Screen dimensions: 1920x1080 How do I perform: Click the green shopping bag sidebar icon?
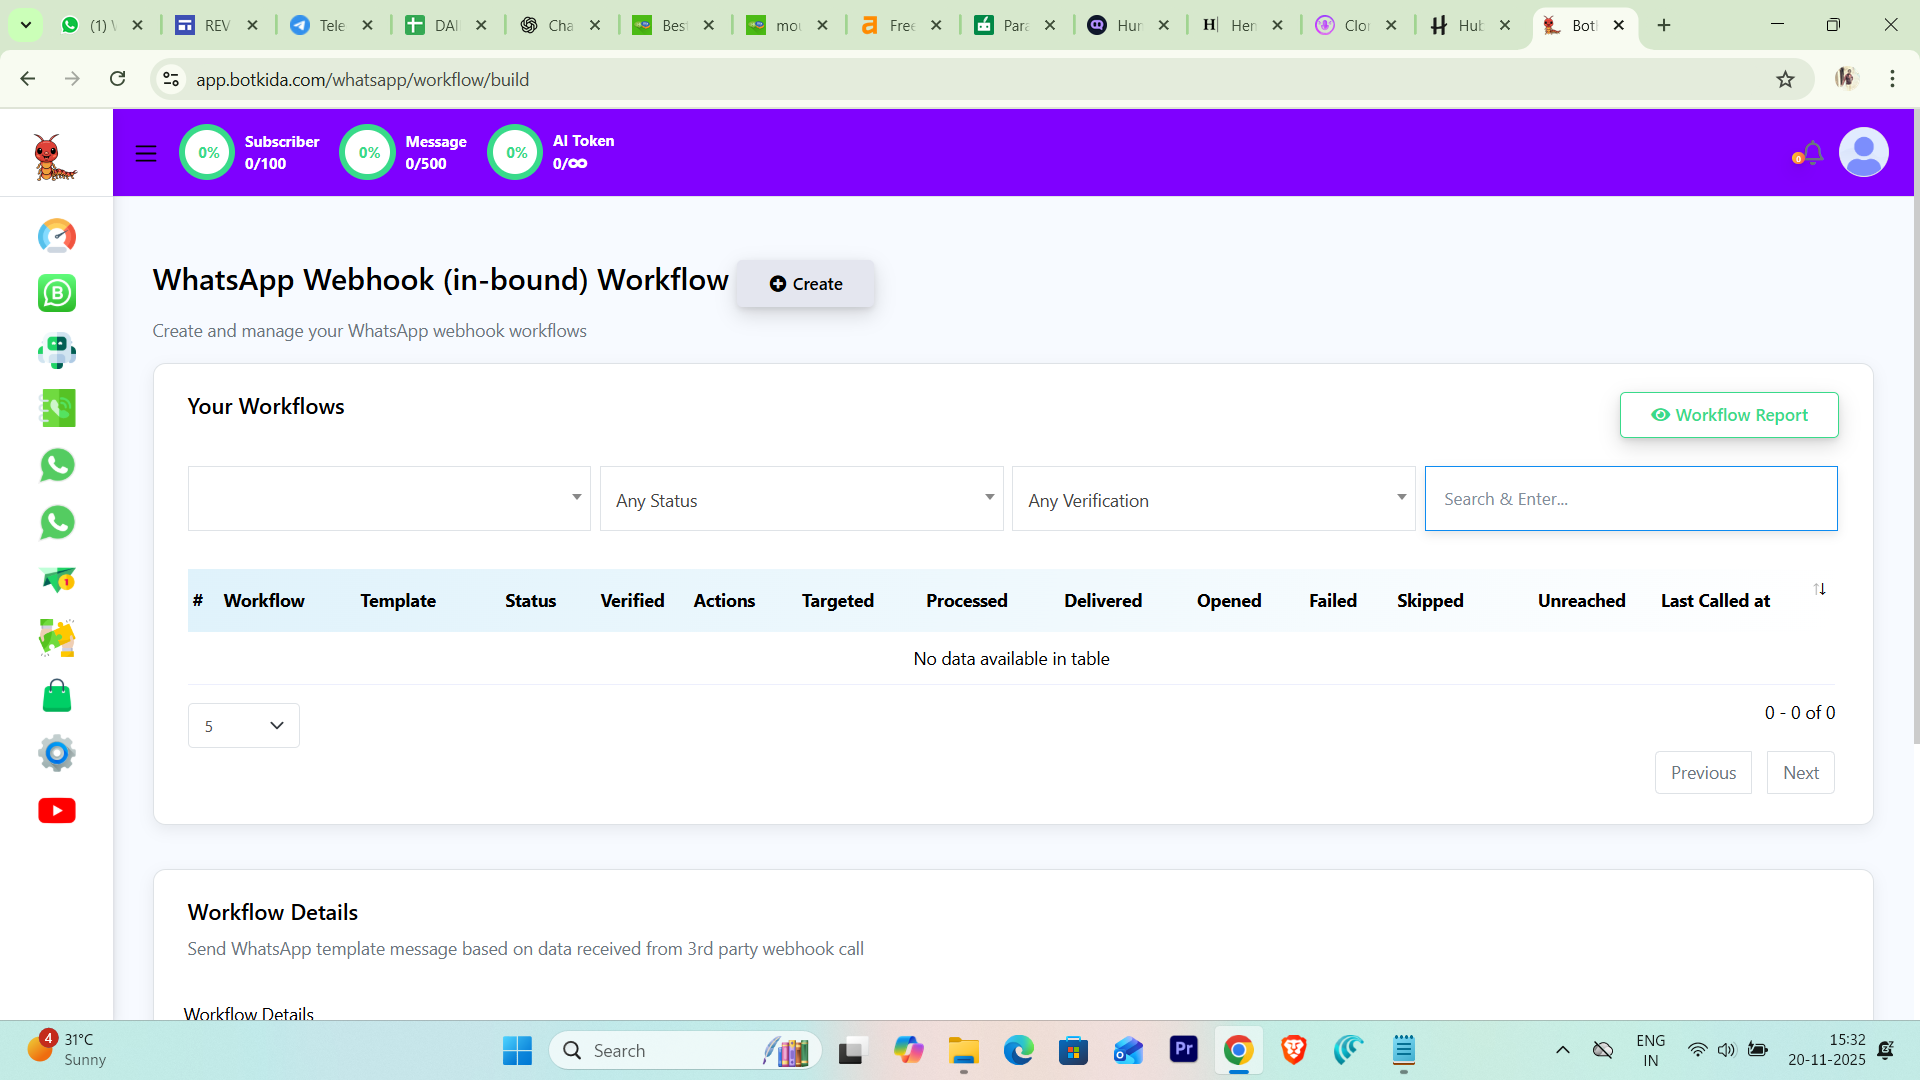click(x=57, y=696)
